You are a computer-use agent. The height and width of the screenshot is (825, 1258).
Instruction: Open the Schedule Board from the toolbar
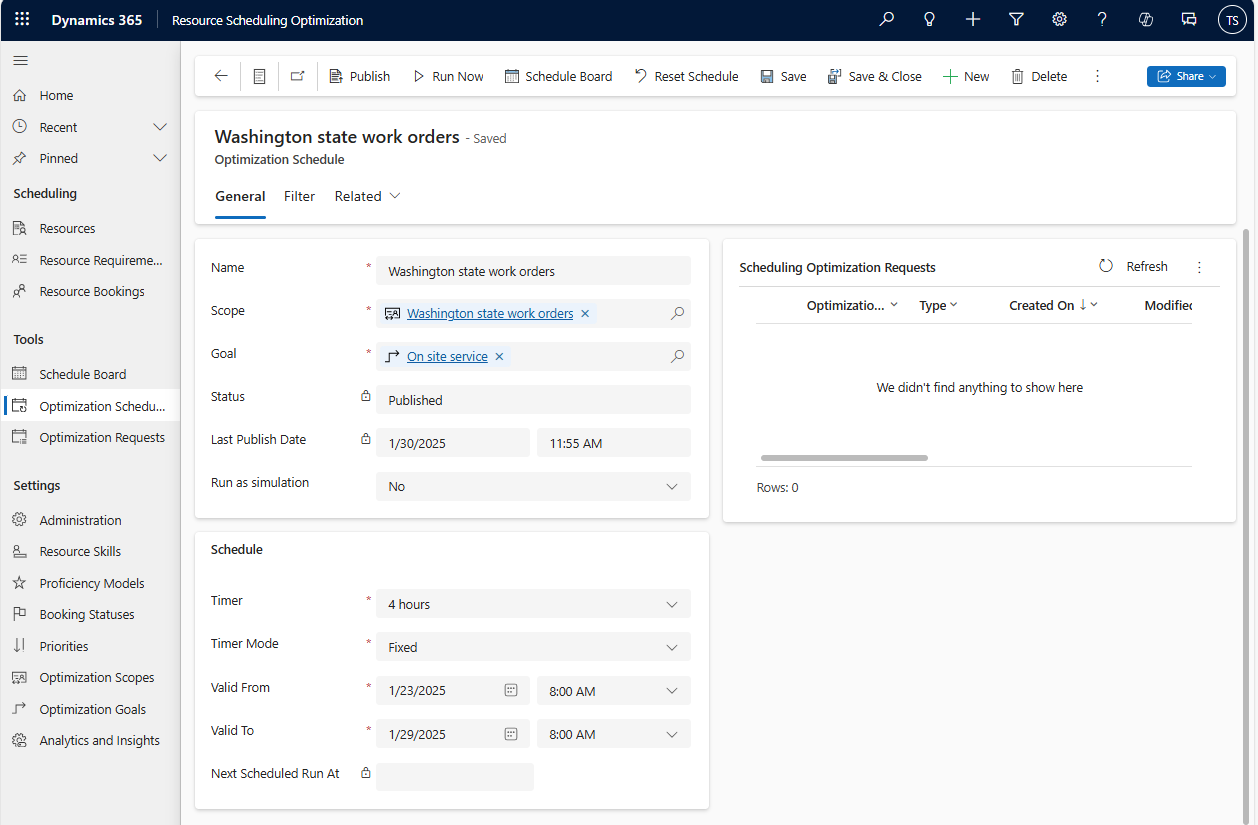[x=558, y=75]
